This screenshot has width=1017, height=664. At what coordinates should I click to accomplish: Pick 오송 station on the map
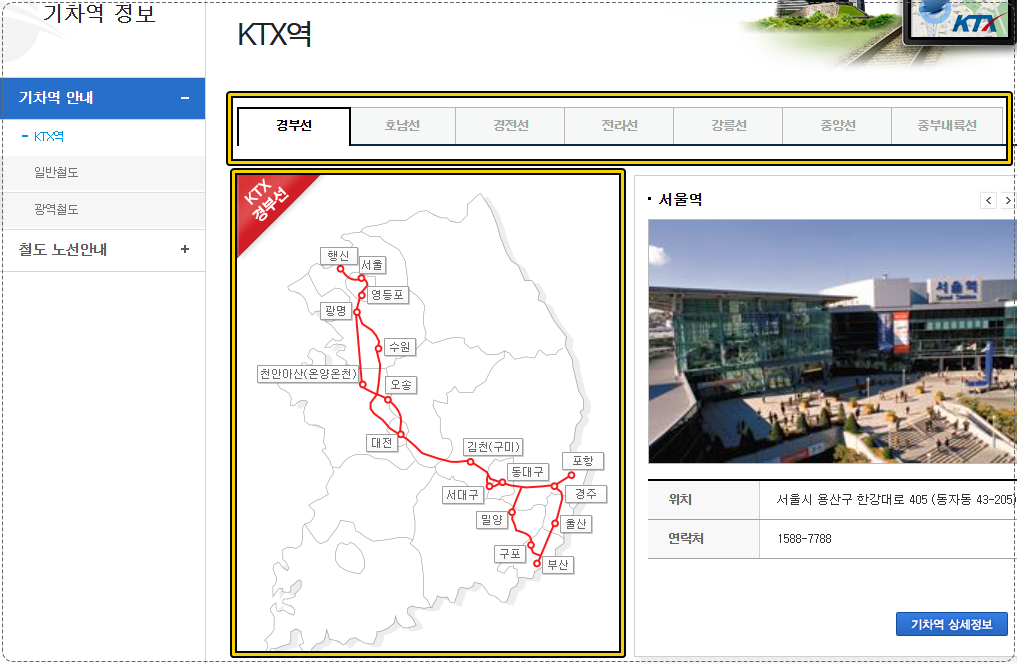[401, 385]
